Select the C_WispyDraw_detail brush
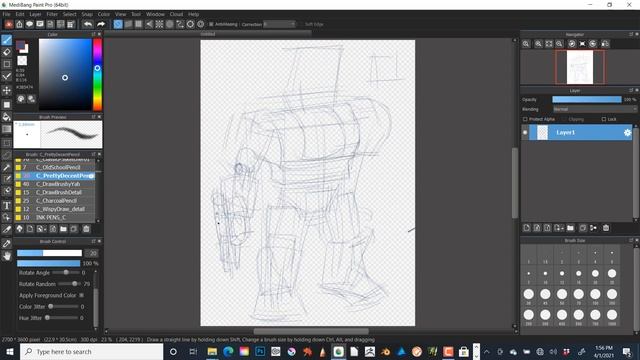Screen dimensions: 640x360 tap(55, 209)
